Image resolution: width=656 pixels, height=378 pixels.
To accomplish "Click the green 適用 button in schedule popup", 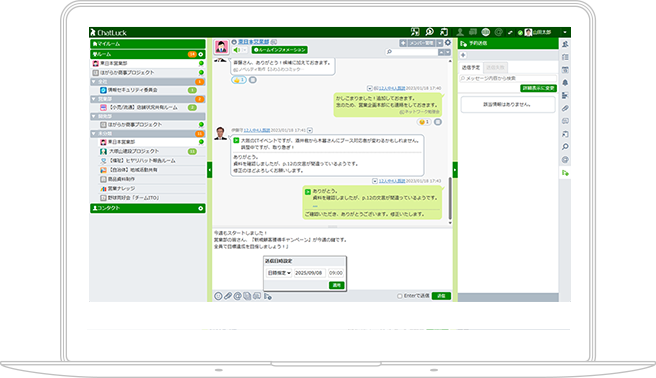I will point(336,285).
